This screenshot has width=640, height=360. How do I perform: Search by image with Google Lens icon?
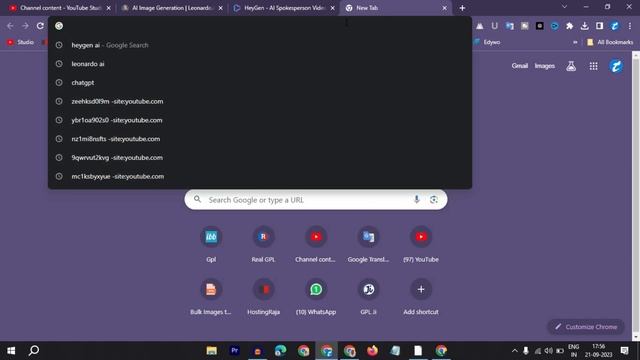click(x=433, y=199)
